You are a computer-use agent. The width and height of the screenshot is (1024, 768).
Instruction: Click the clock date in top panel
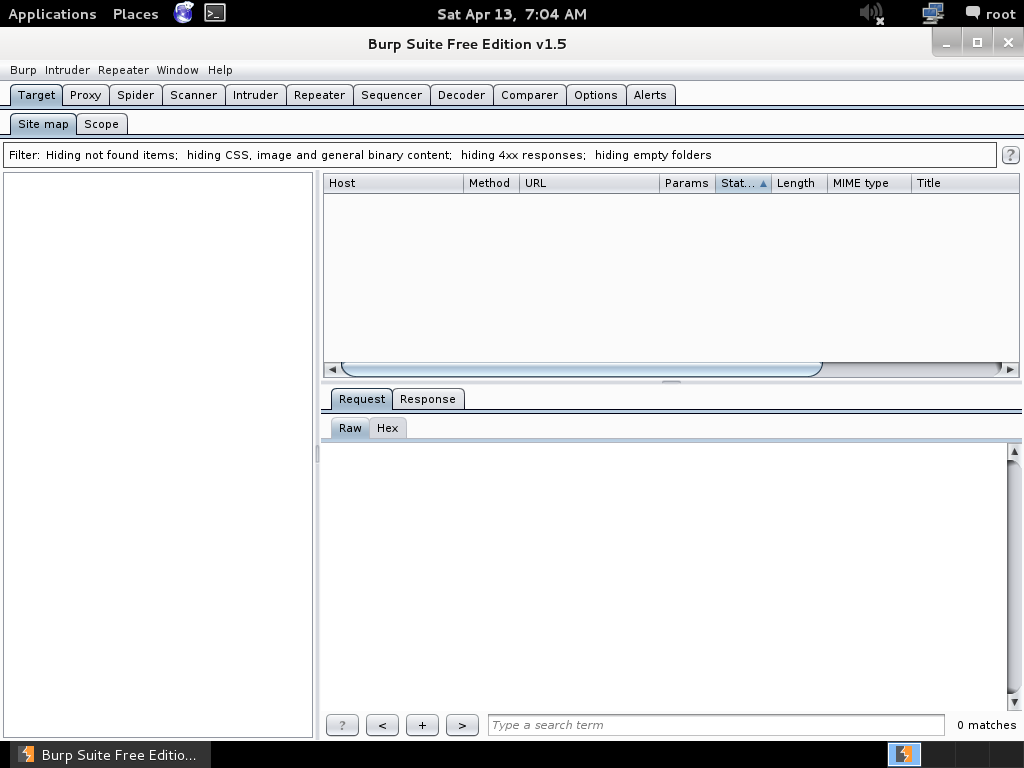(512, 14)
